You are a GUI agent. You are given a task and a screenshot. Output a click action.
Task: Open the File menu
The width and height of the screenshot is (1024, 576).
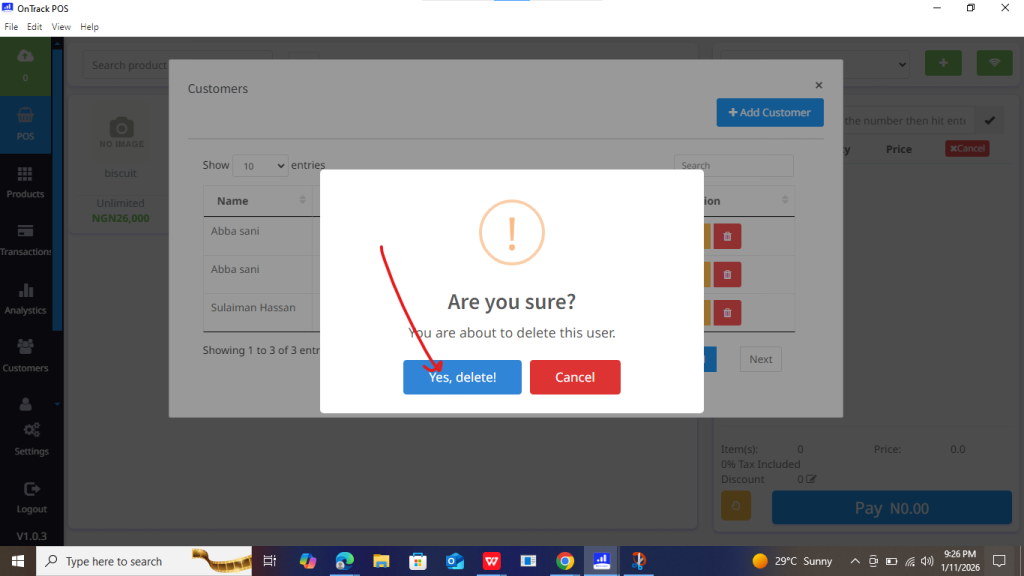coord(12,27)
